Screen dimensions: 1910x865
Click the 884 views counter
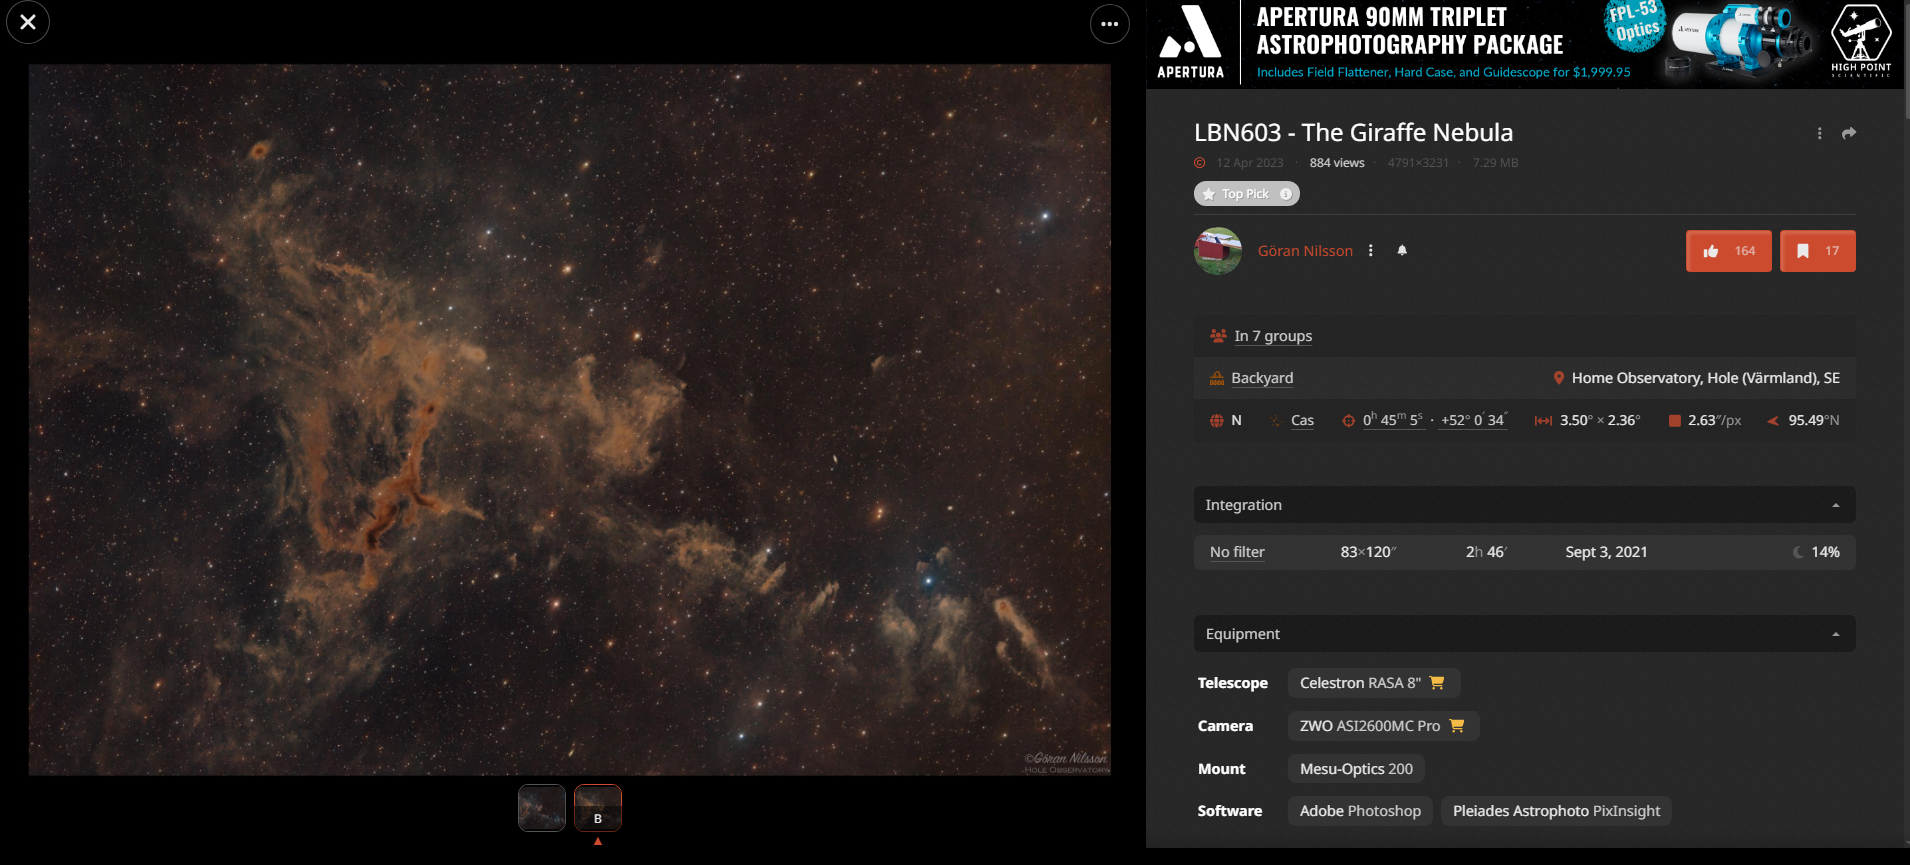1337,163
